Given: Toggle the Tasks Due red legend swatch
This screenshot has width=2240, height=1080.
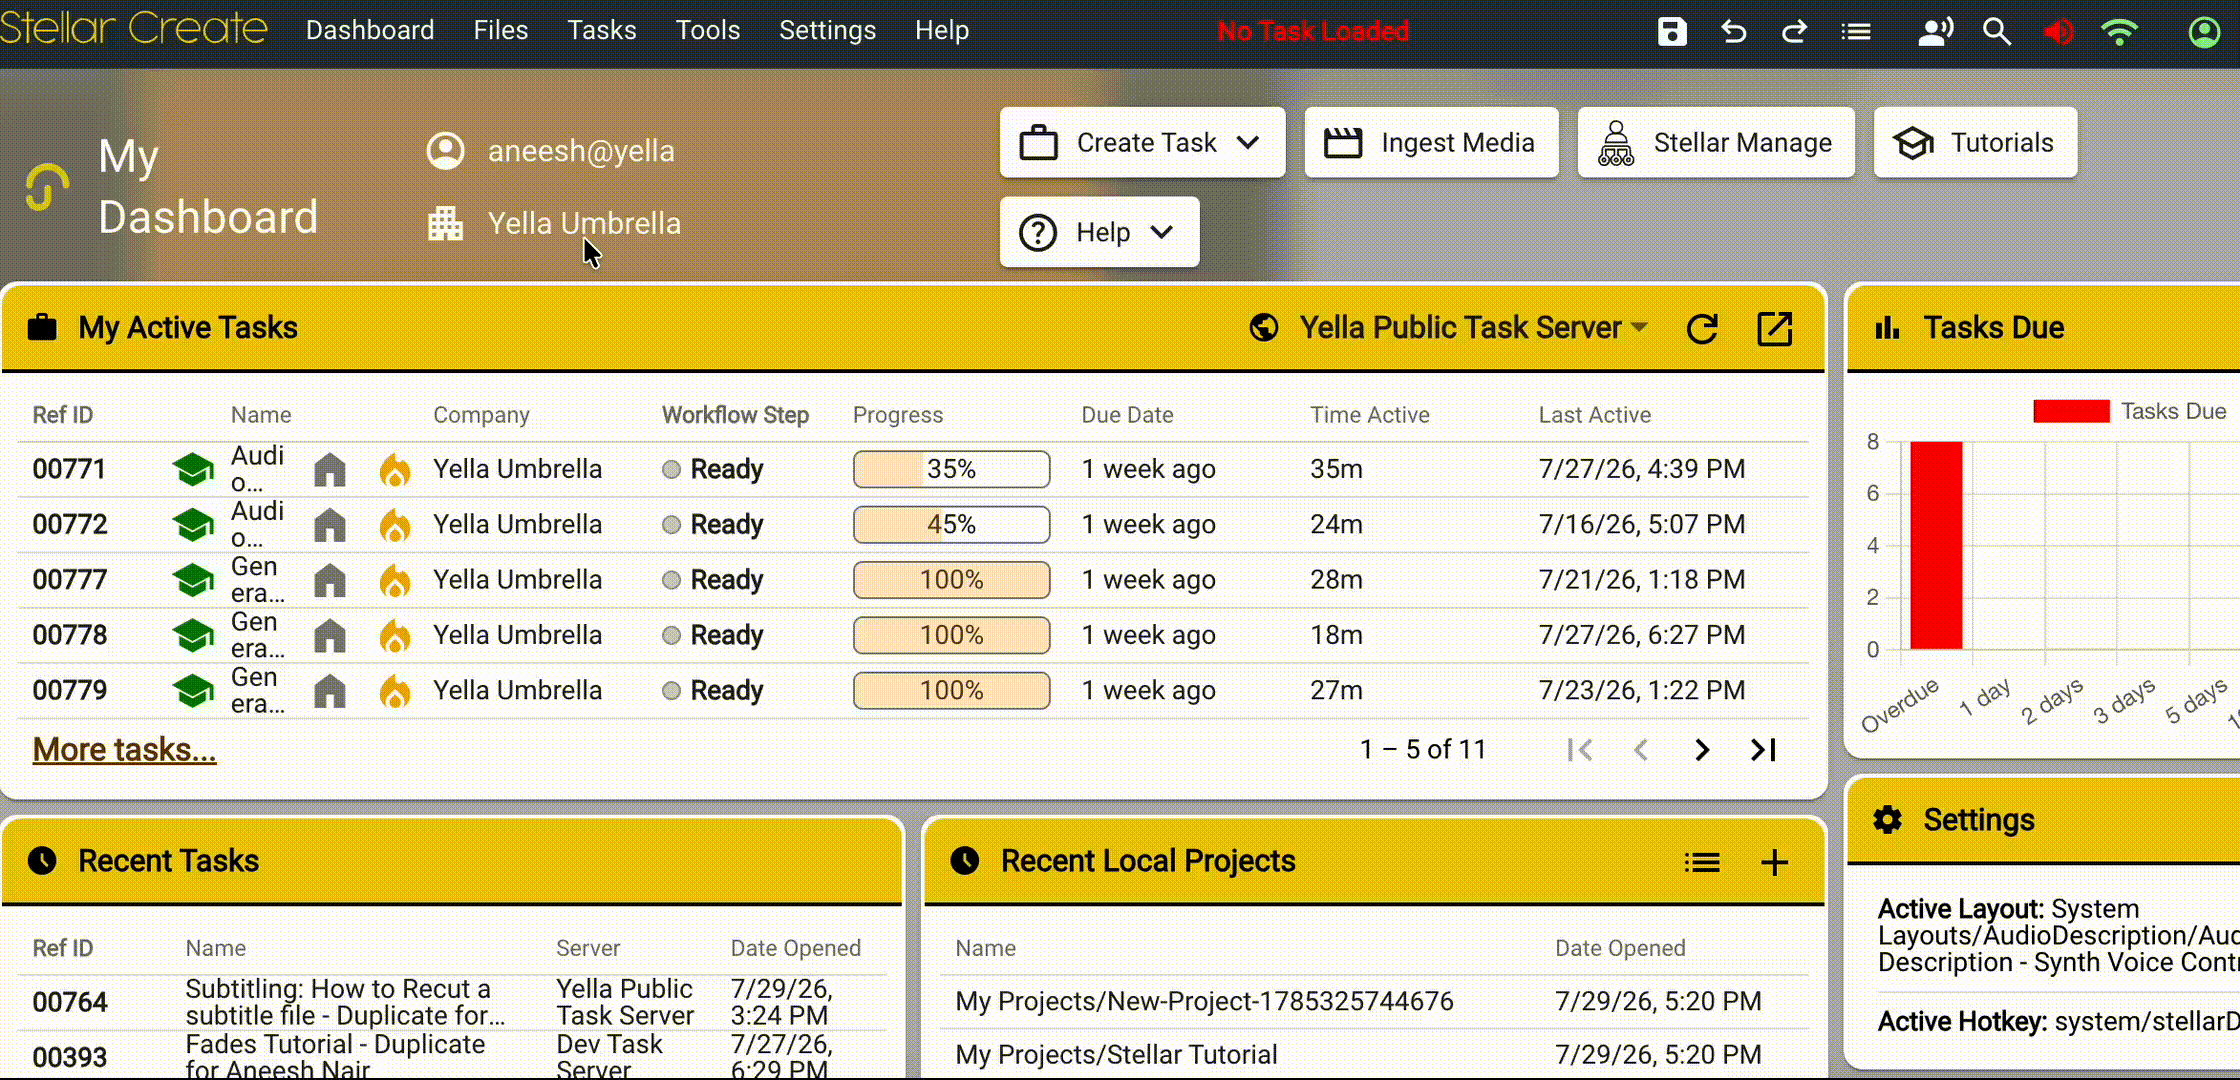Looking at the screenshot, I should pyautogui.click(x=2071, y=411).
